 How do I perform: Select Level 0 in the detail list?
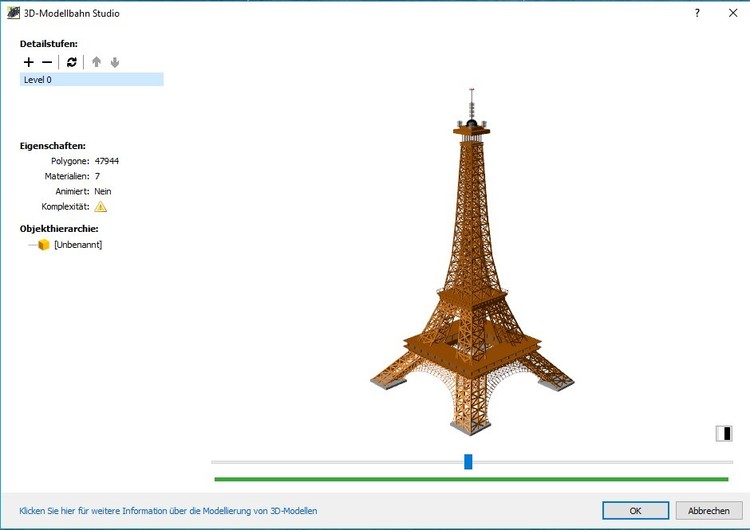91,79
